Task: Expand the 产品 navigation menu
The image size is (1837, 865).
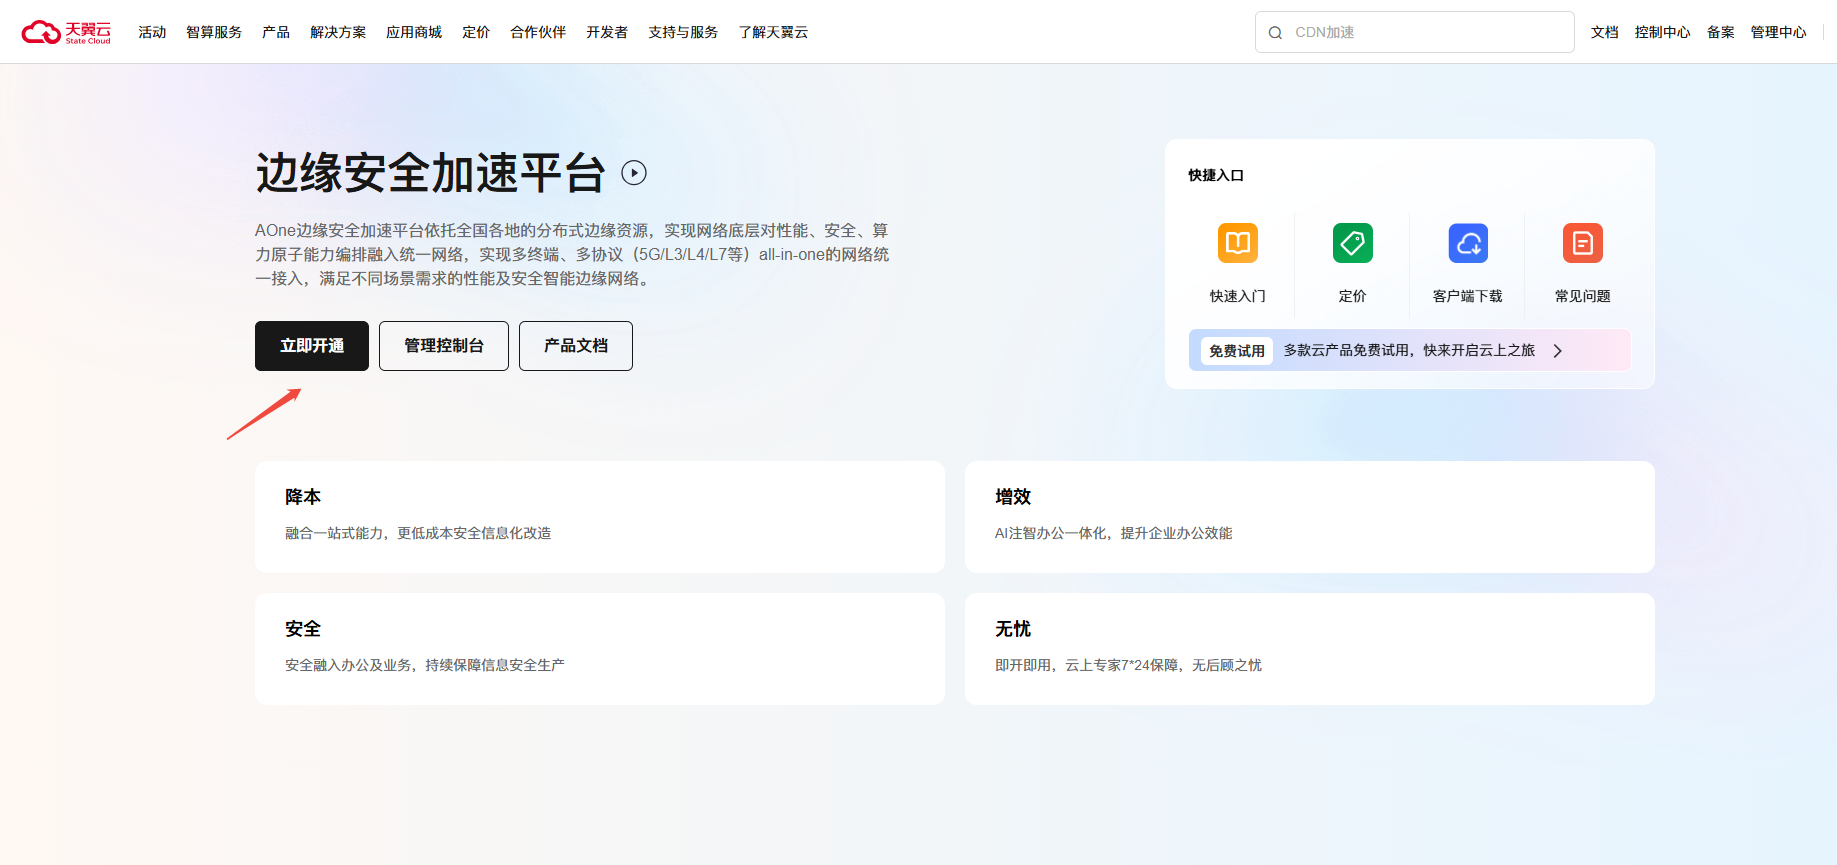Action: [x=276, y=32]
